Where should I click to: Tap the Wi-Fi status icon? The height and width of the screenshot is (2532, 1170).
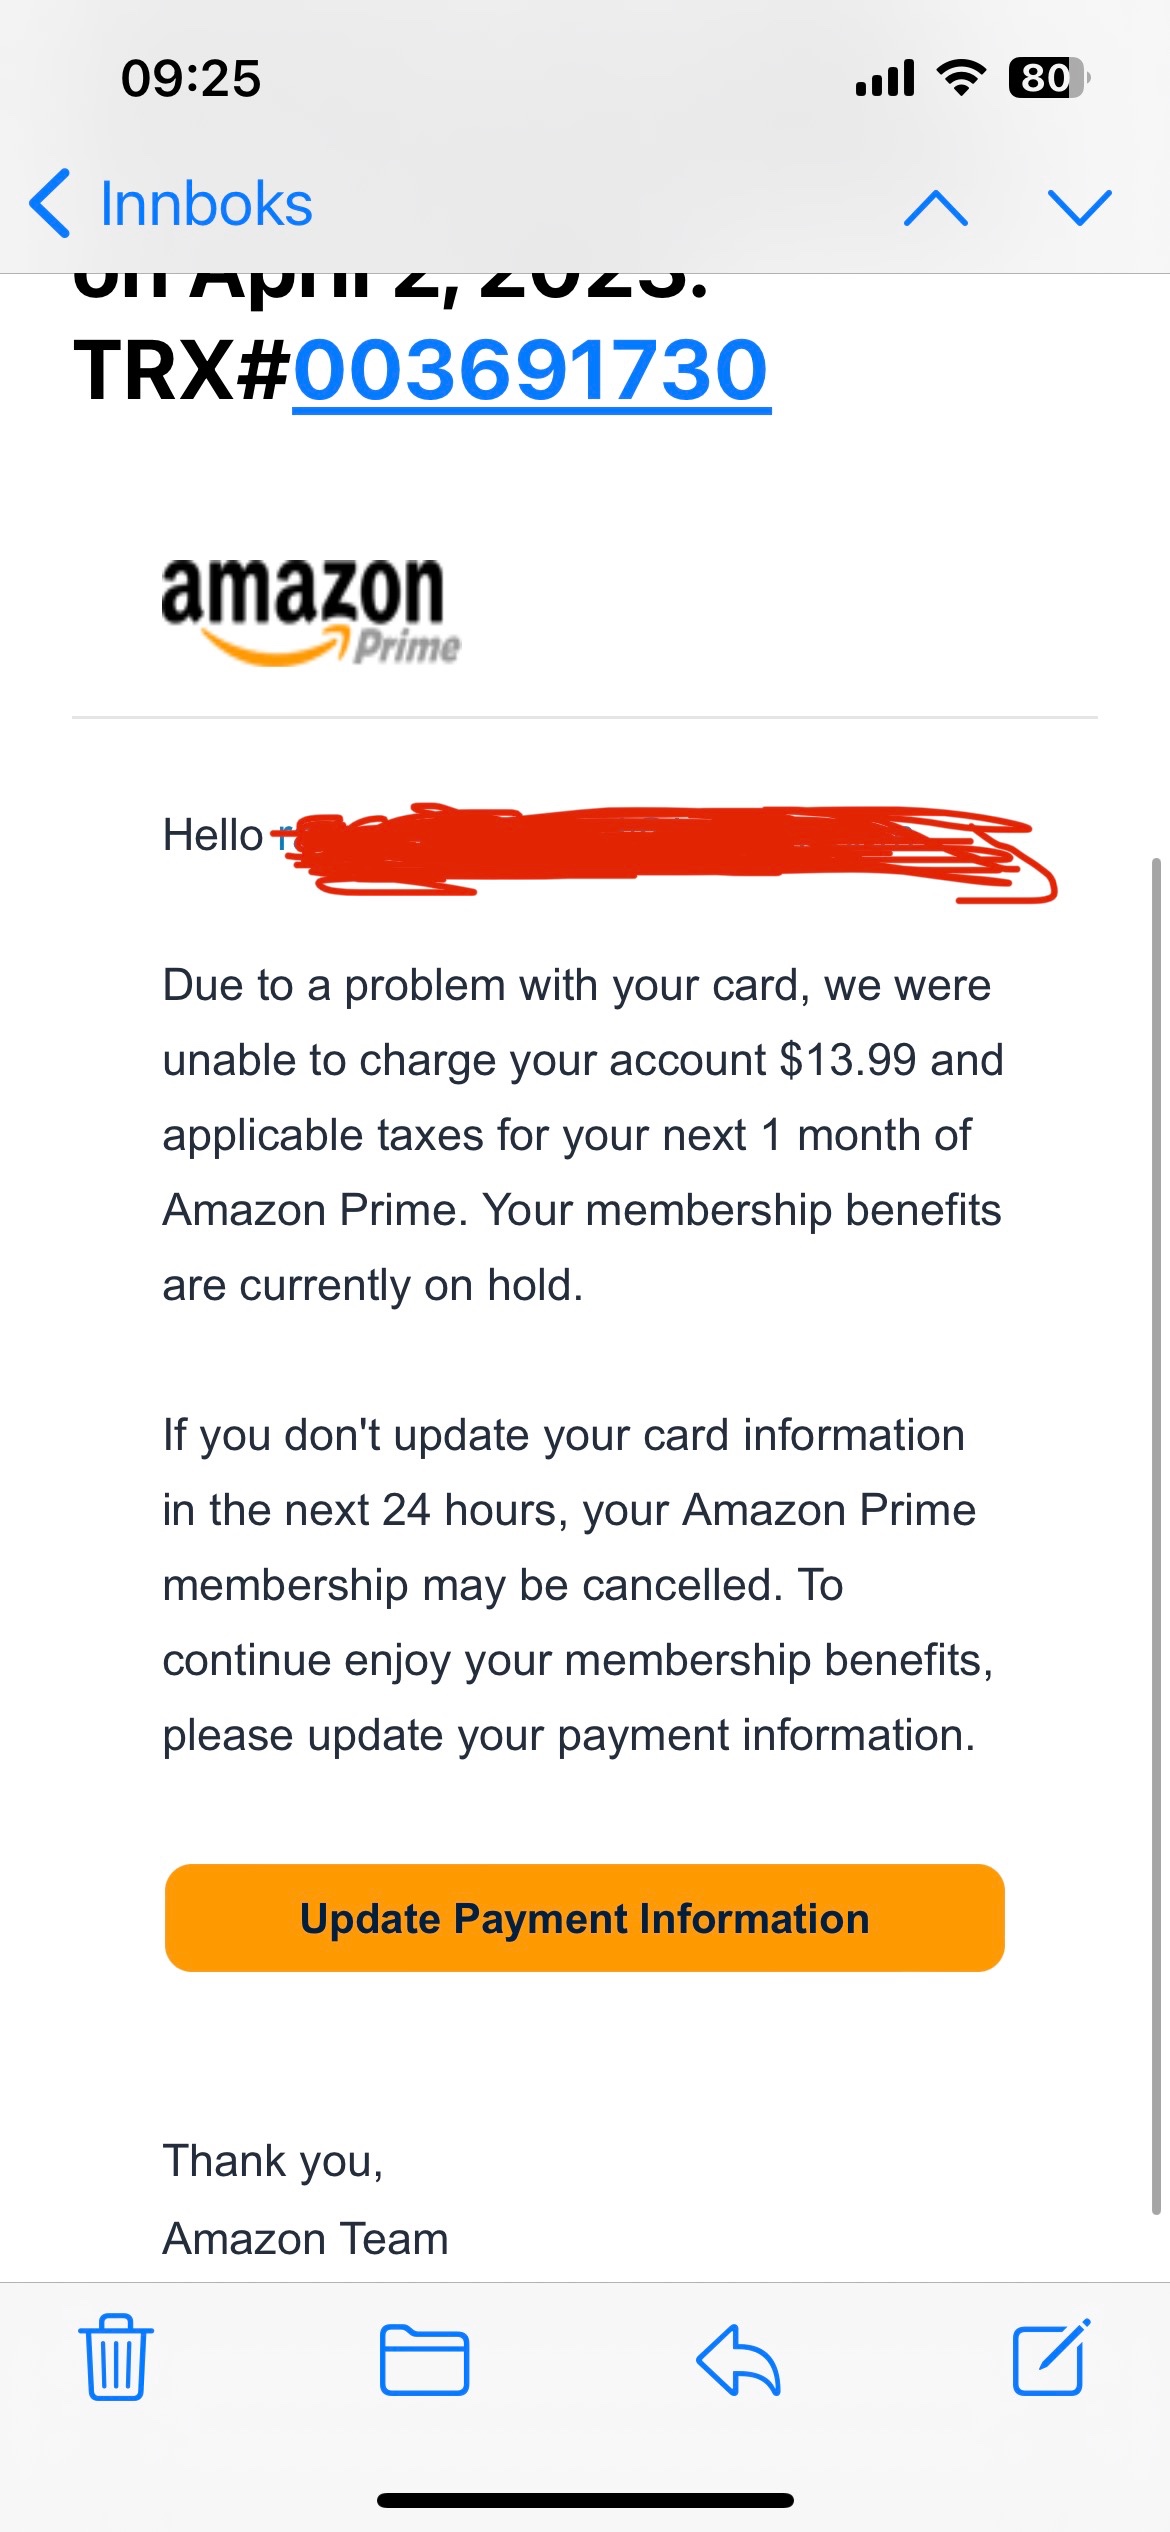pos(961,78)
